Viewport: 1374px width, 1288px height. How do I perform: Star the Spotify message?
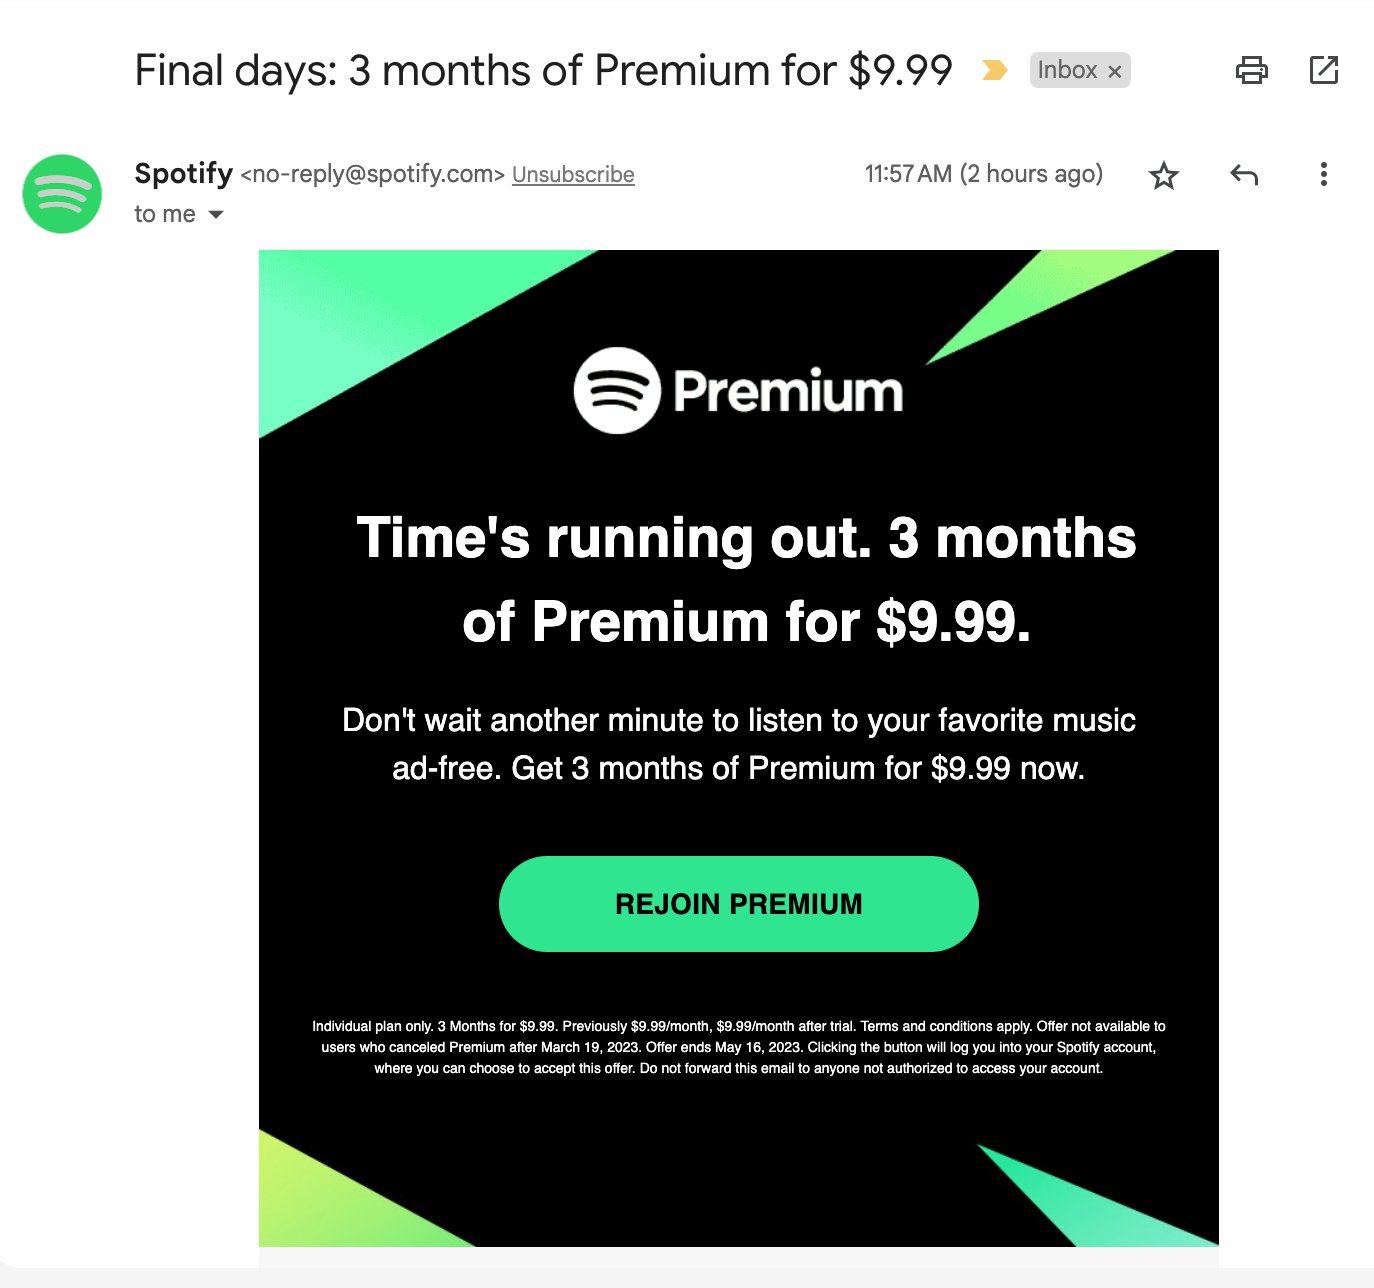1164,176
